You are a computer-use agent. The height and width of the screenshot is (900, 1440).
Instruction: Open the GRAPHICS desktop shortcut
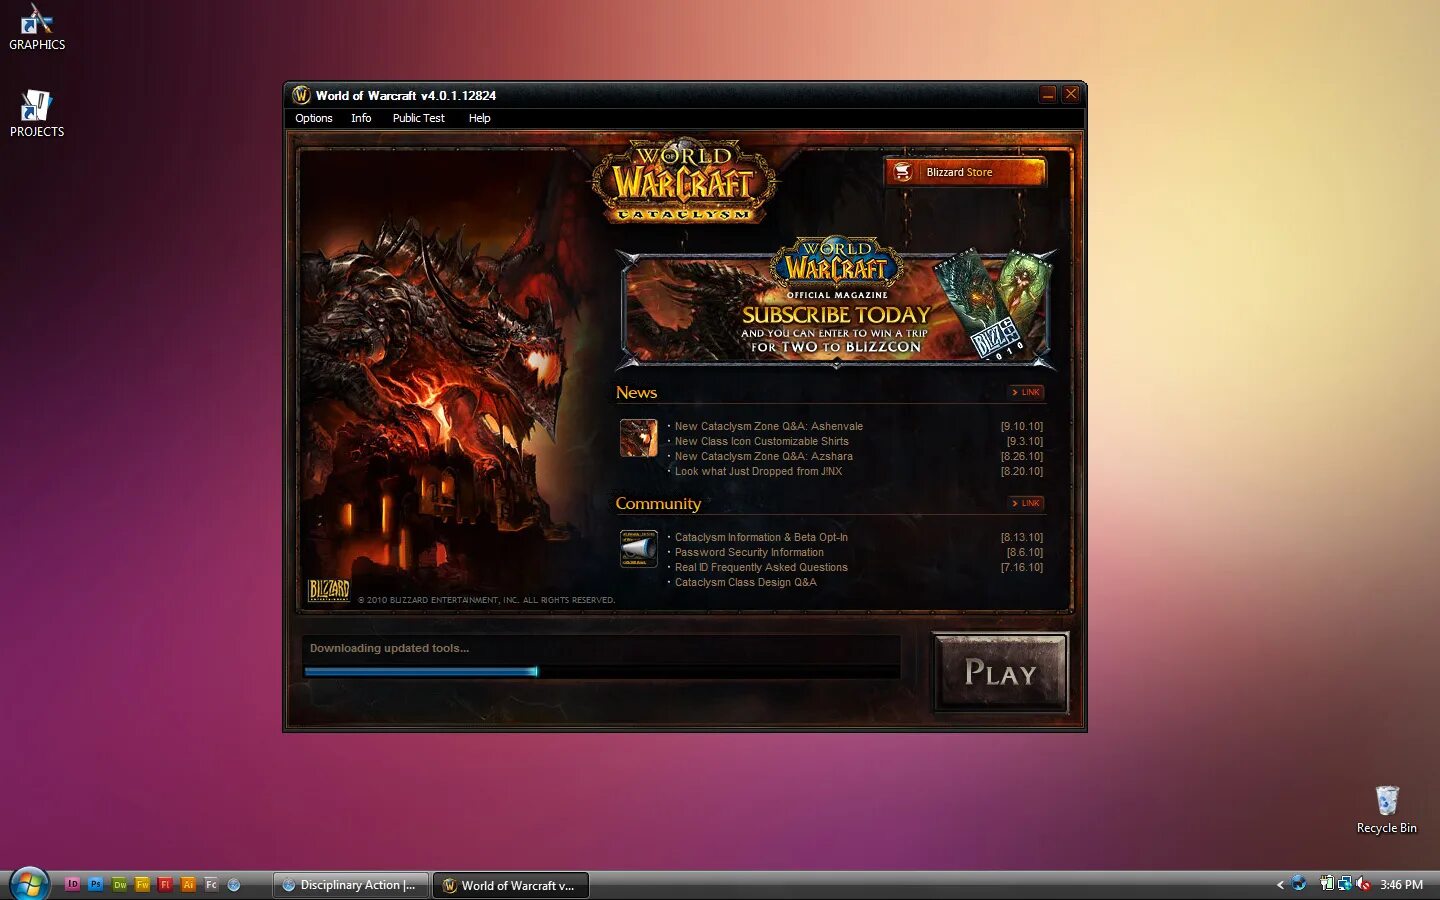pyautogui.click(x=37, y=27)
